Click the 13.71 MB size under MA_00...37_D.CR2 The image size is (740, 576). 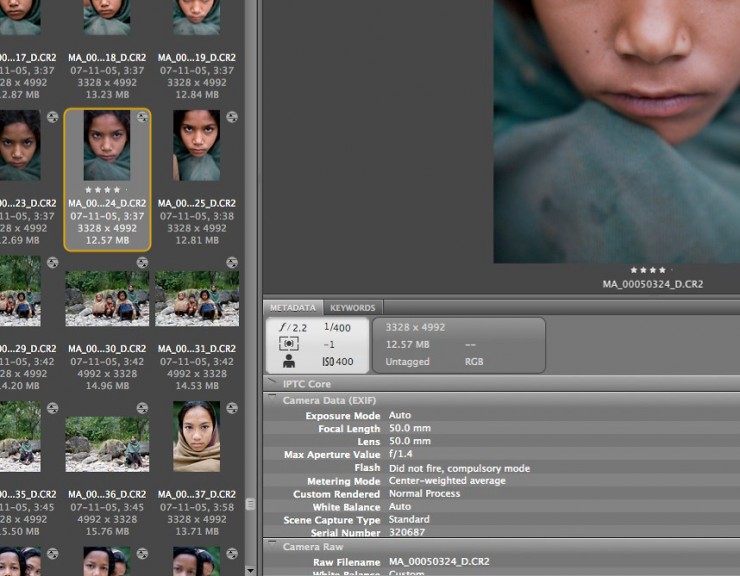(x=197, y=531)
